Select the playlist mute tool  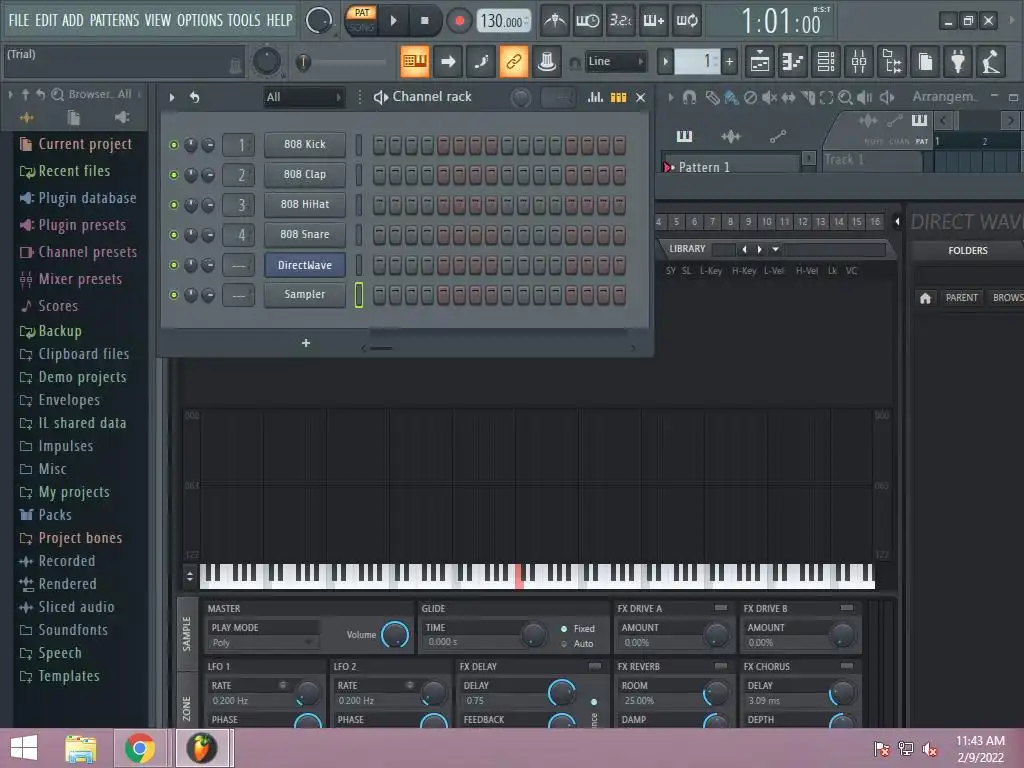pyautogui.click(x=769, y=98)
